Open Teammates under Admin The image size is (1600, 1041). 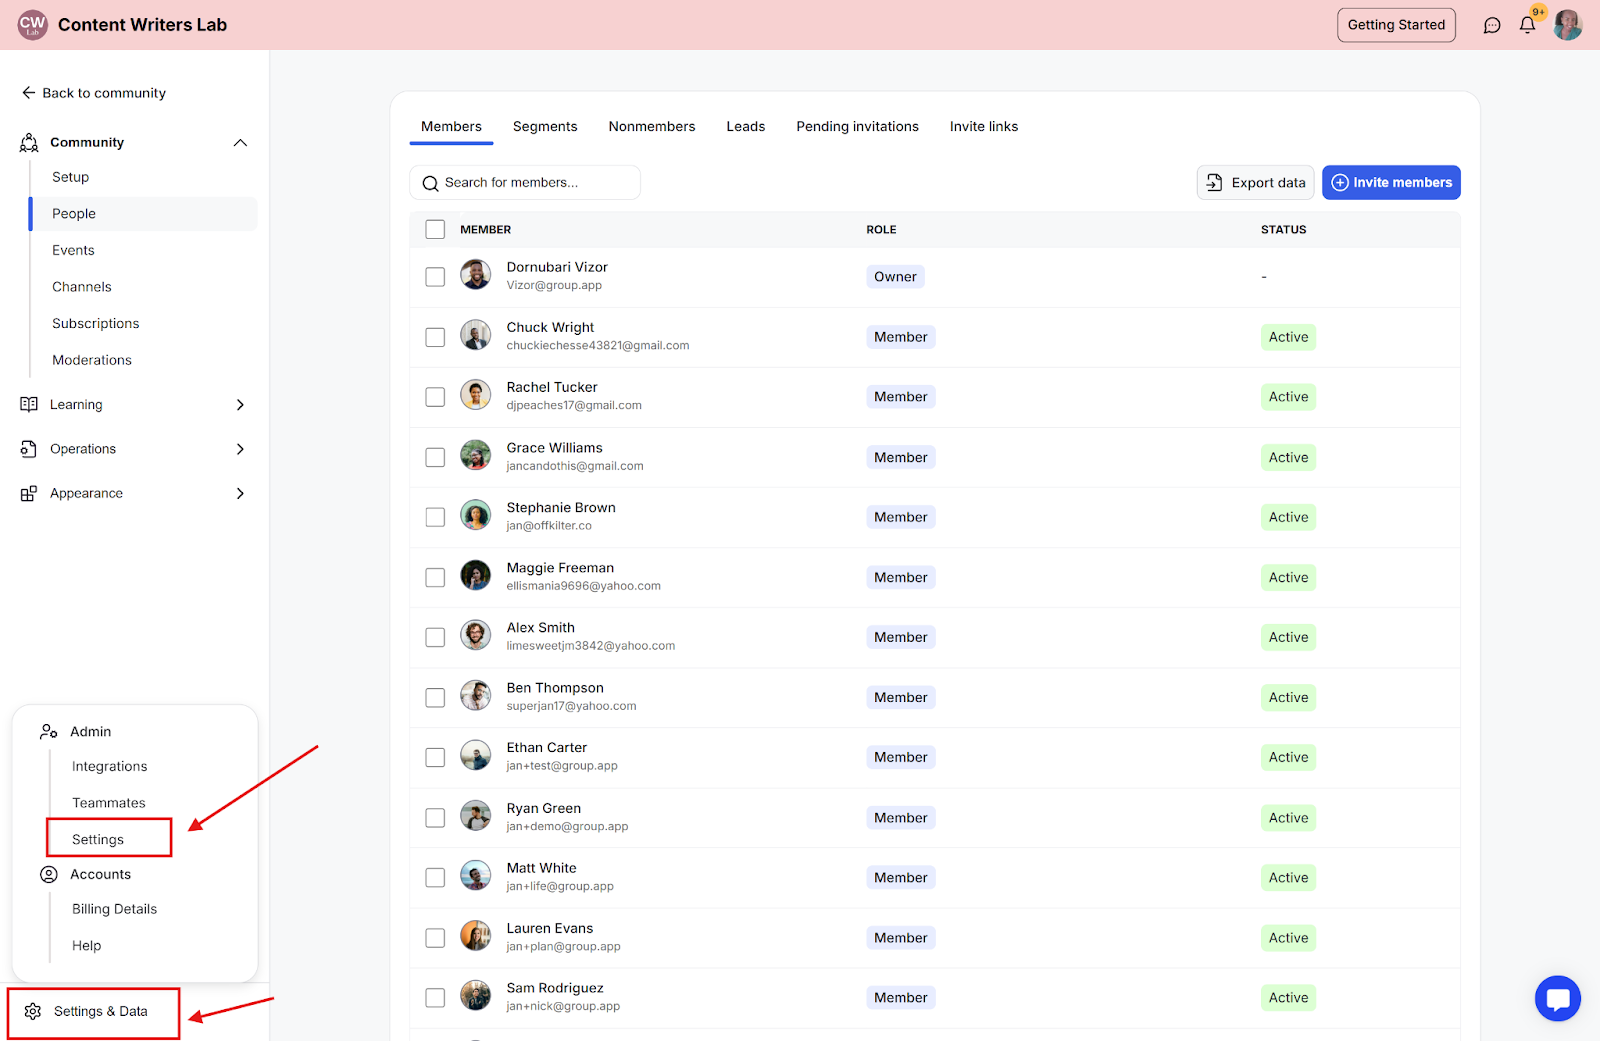click(109, 803)
